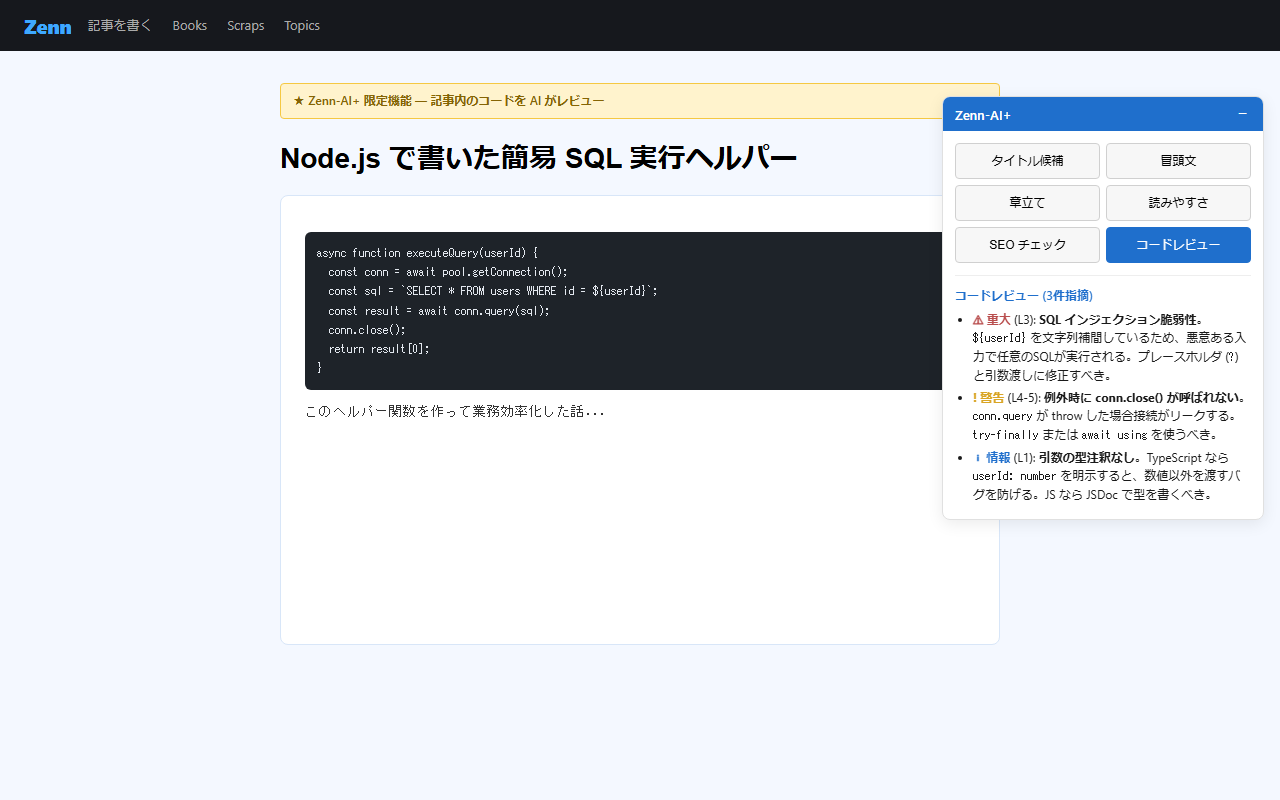The width and height of the screenshot is (1280, 800).
Task: Run the 読みやすさ check
Action: coord(1178,203)
